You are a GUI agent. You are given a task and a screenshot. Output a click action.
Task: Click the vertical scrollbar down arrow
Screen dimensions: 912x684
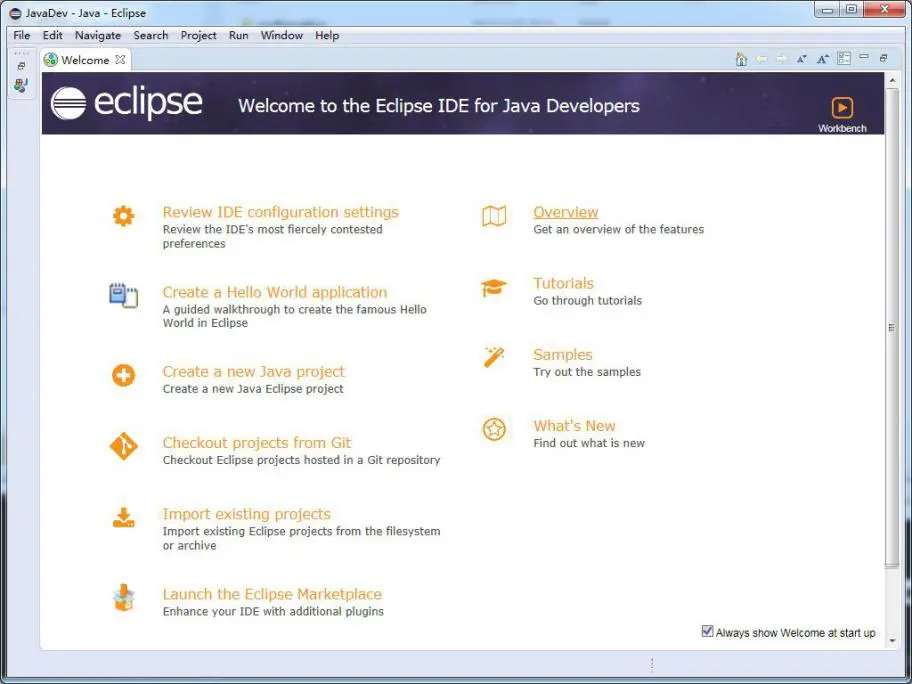892,641
